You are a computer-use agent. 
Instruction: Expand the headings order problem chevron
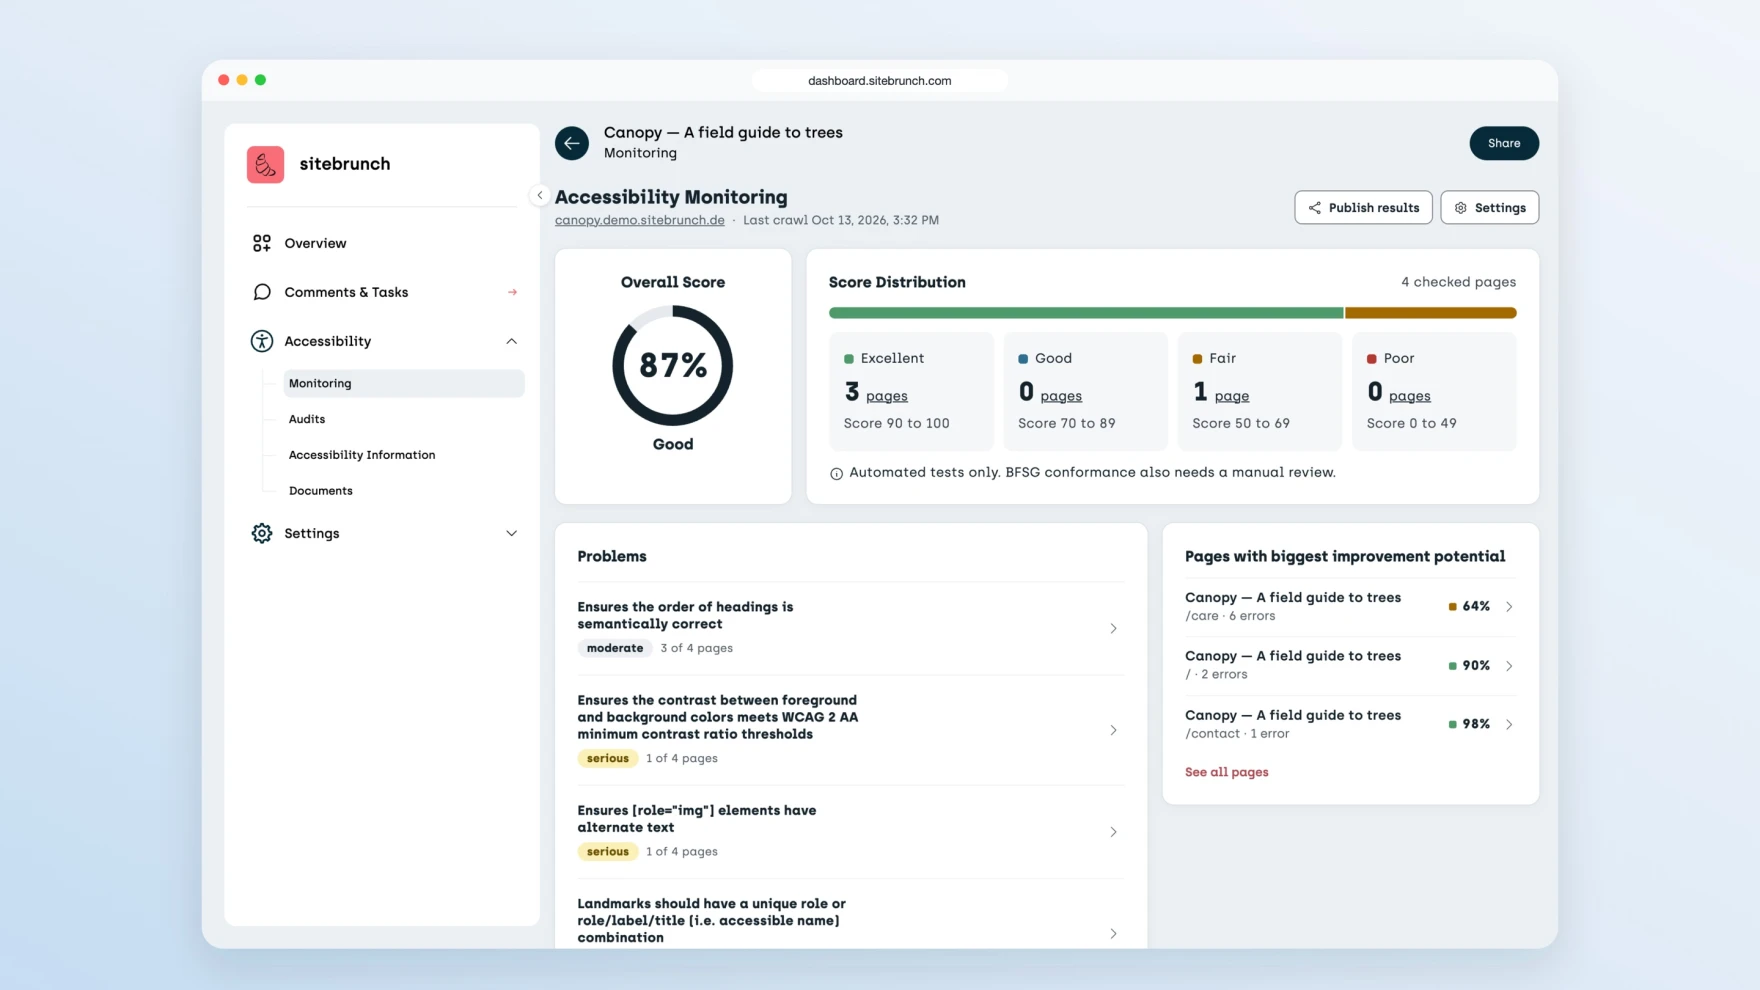pyautogui.click(x=1113, y=629)
